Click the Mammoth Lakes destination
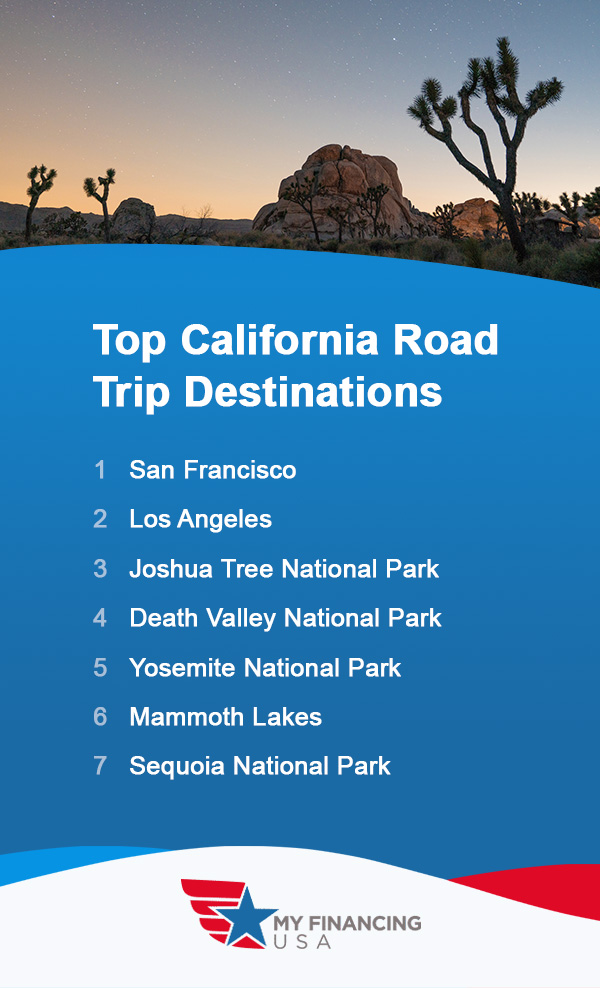 click(225, 717)
